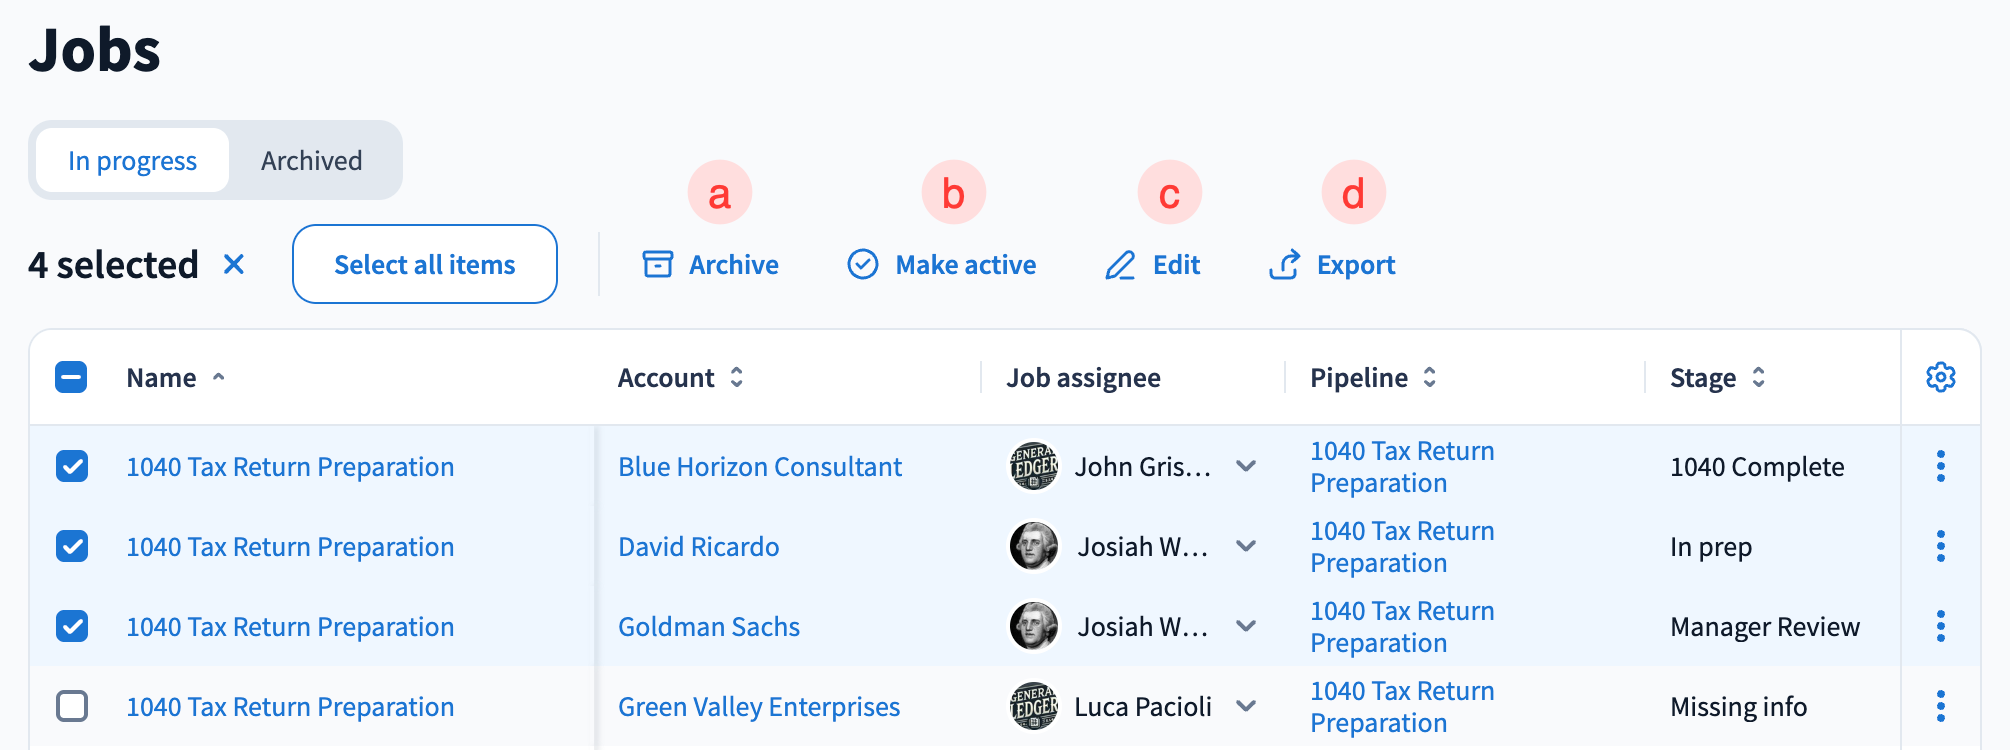Open three-dot menu for Goldman Sachs row

click(x=1940, y=626)
